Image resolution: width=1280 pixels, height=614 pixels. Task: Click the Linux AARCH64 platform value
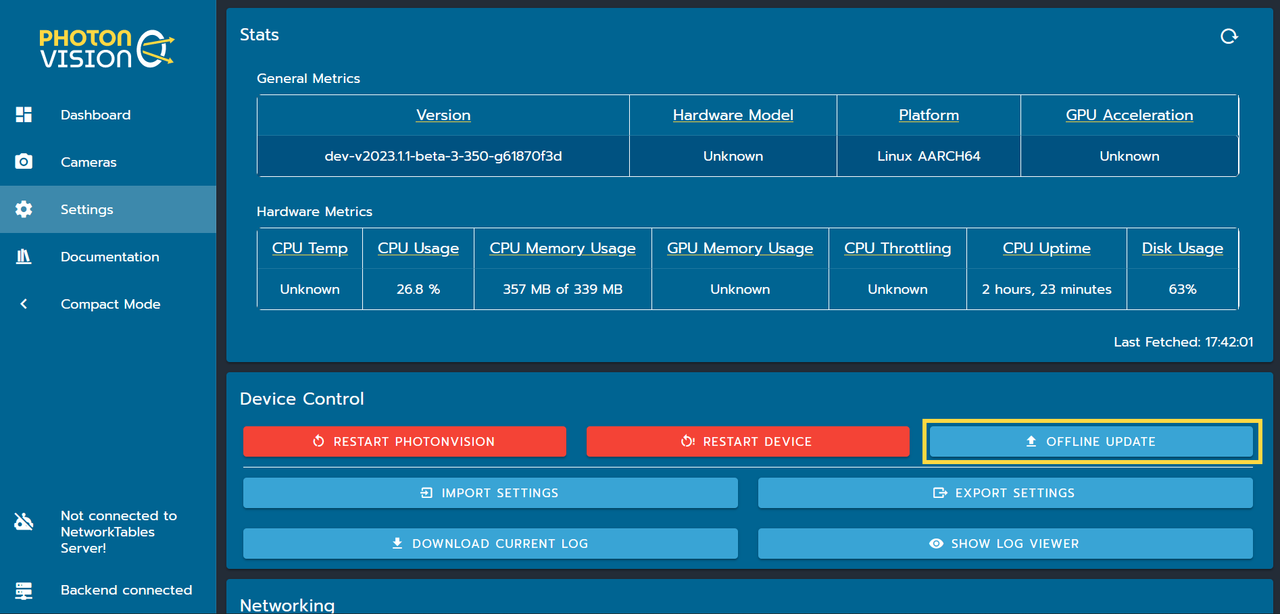click(x=929, y=156)
